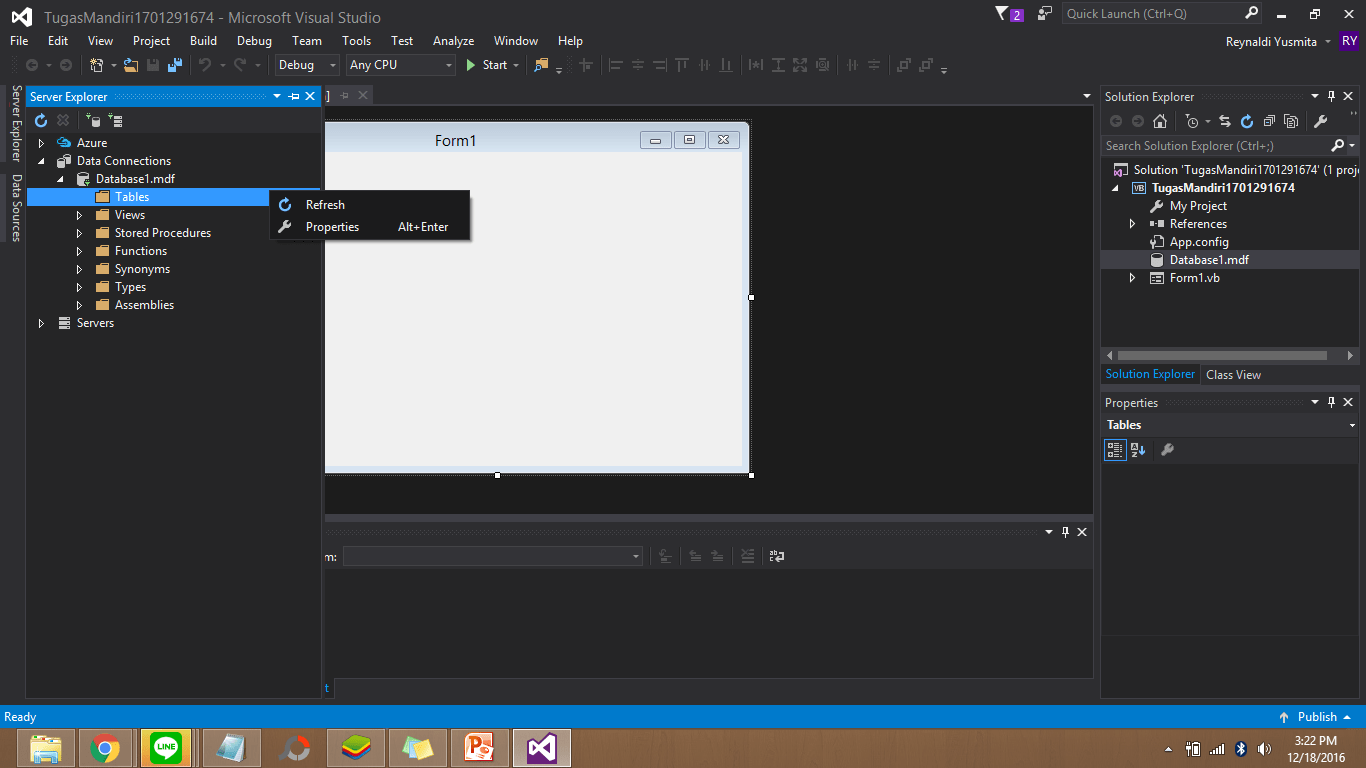Collapse the Database1.mdf connection node
The width and height of the screenshot is (1366, 768).
[x=60, y=179]
